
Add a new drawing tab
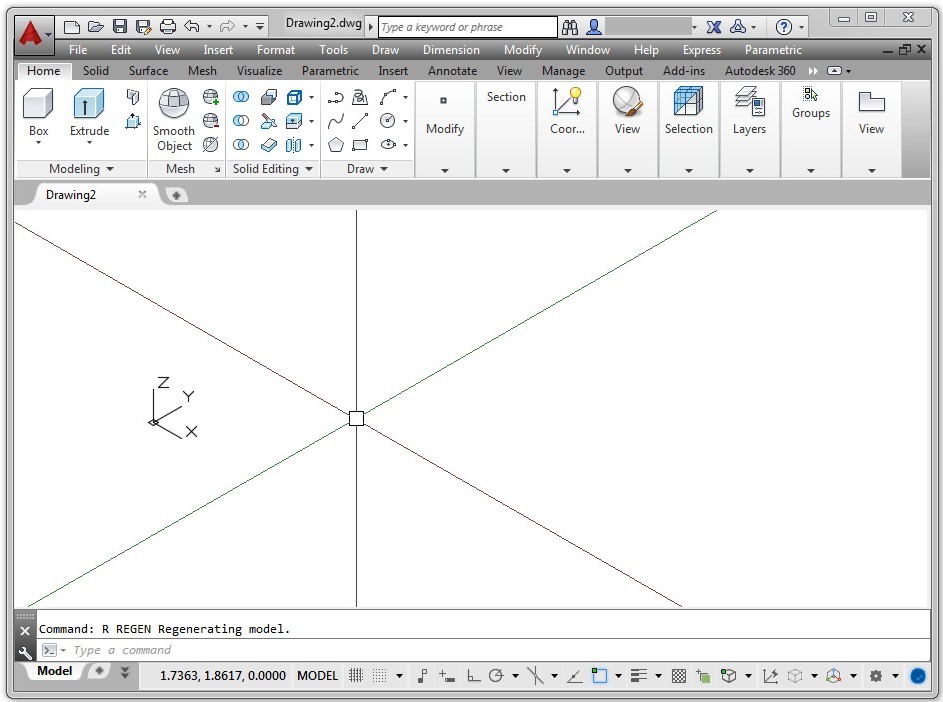pyautogui.click(x=176, y=195)
